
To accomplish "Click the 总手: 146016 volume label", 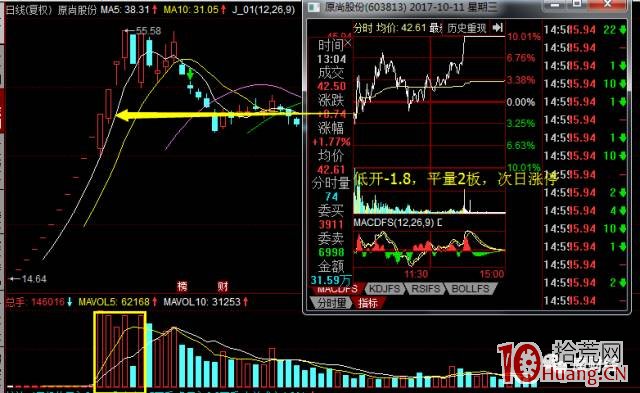I will point(35,302).
